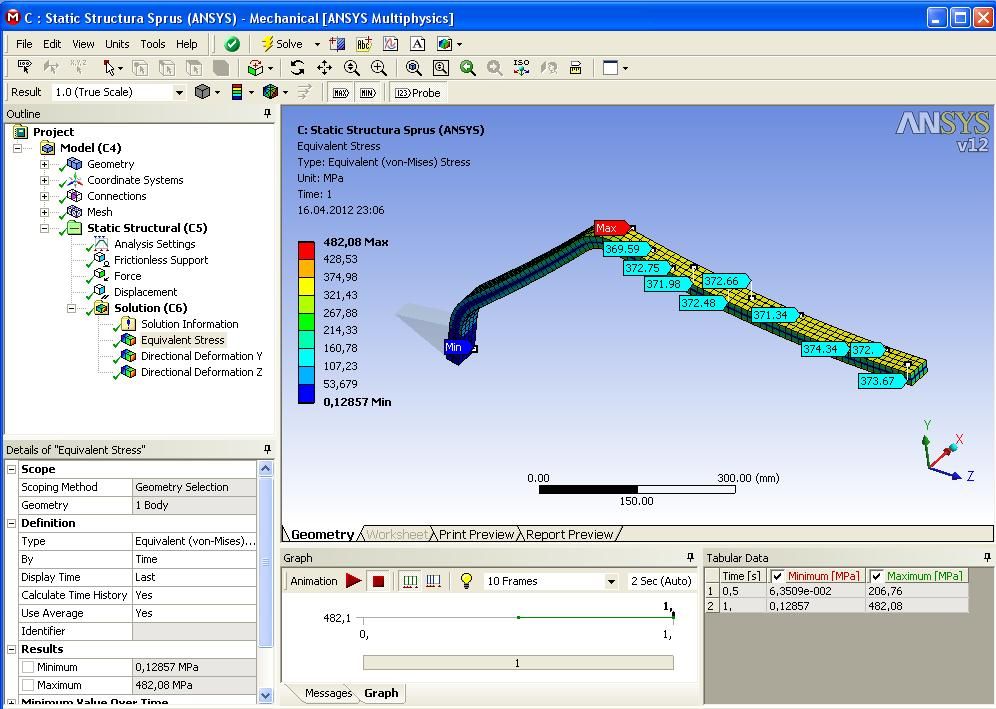The height and width of the screenshot is (709, 996).
Task: Open the Viewports window dropdown
Action: 626,68
